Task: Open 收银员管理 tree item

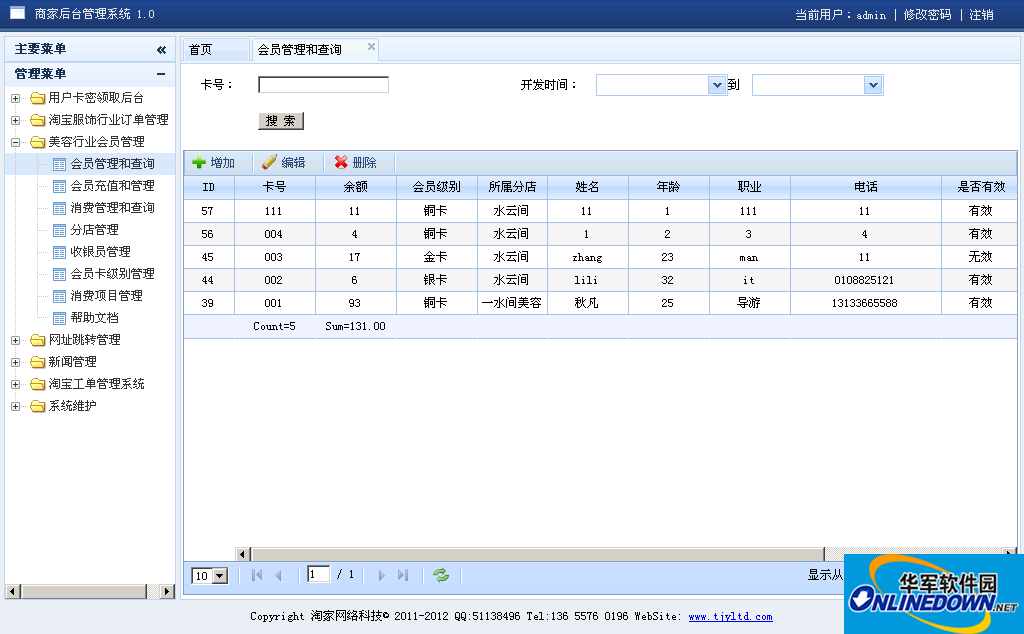Action: click(101, 252)
